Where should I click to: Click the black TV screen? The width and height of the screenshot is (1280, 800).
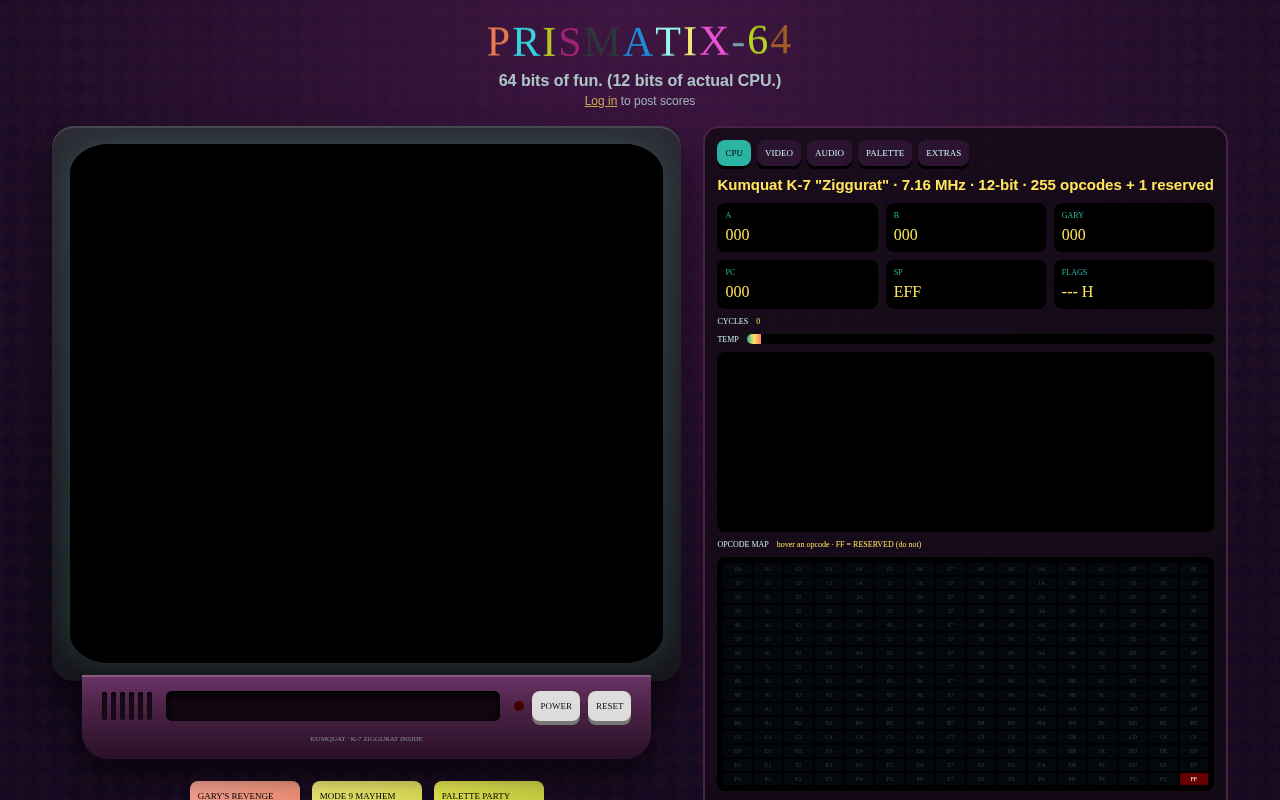coord(366,403)
